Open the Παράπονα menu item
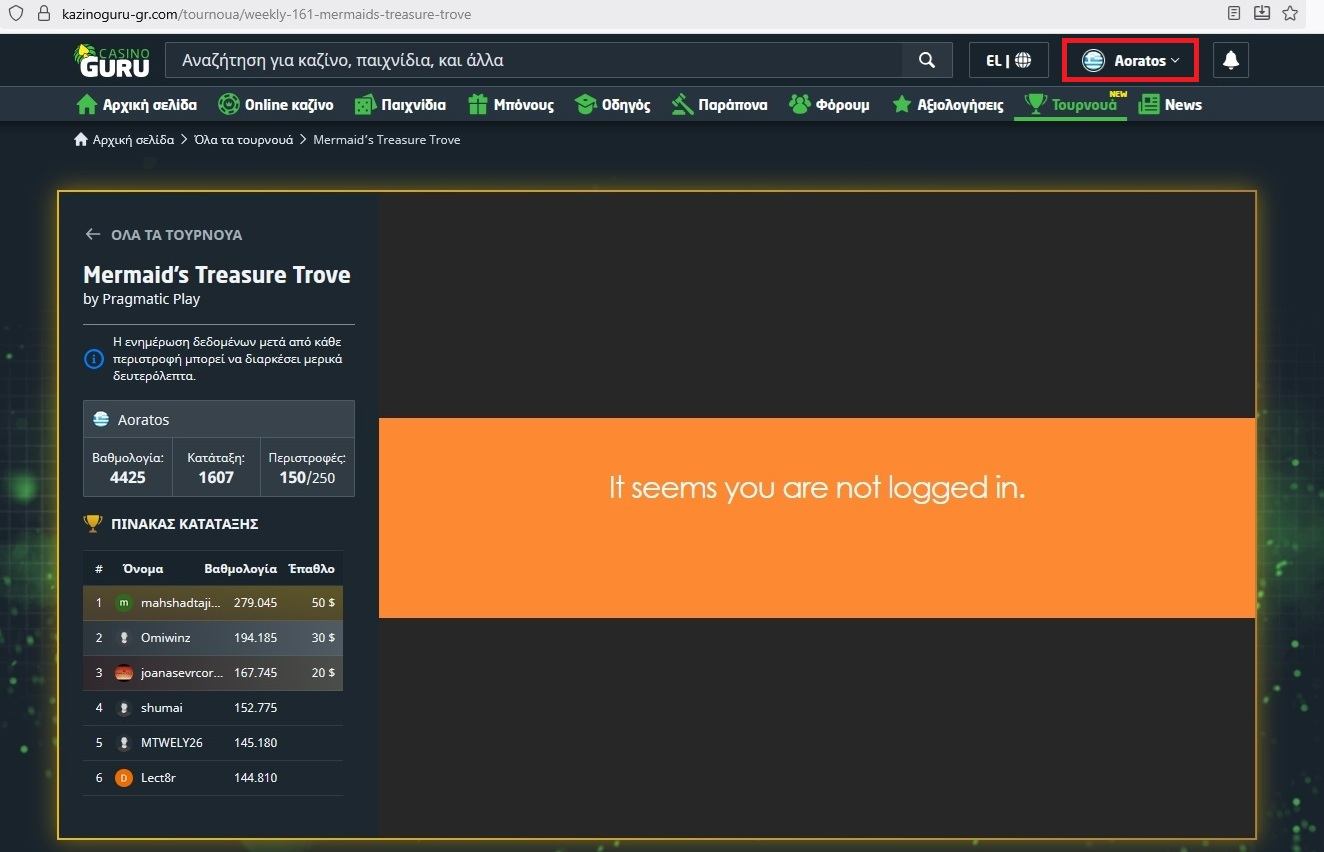The image size is (1324, 852). [720, 105]
